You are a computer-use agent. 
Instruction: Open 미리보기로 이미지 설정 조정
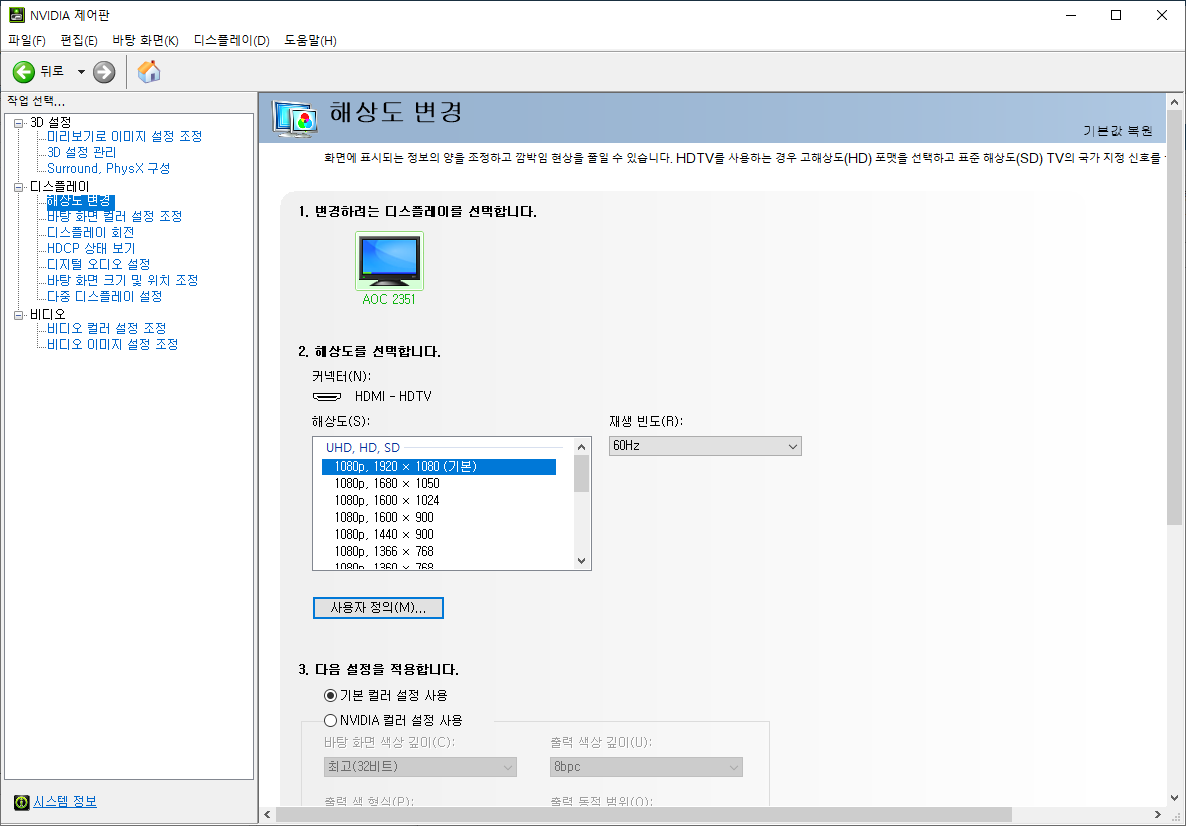125,137
